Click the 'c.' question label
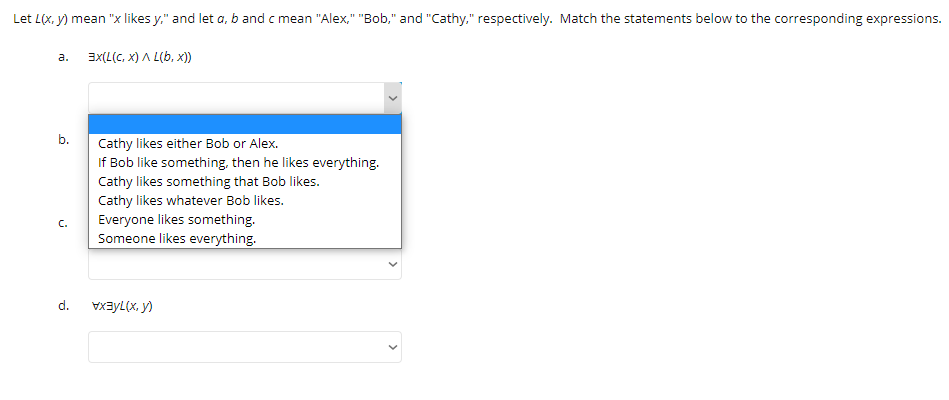The image size is (949, 400). coord(63,223)
